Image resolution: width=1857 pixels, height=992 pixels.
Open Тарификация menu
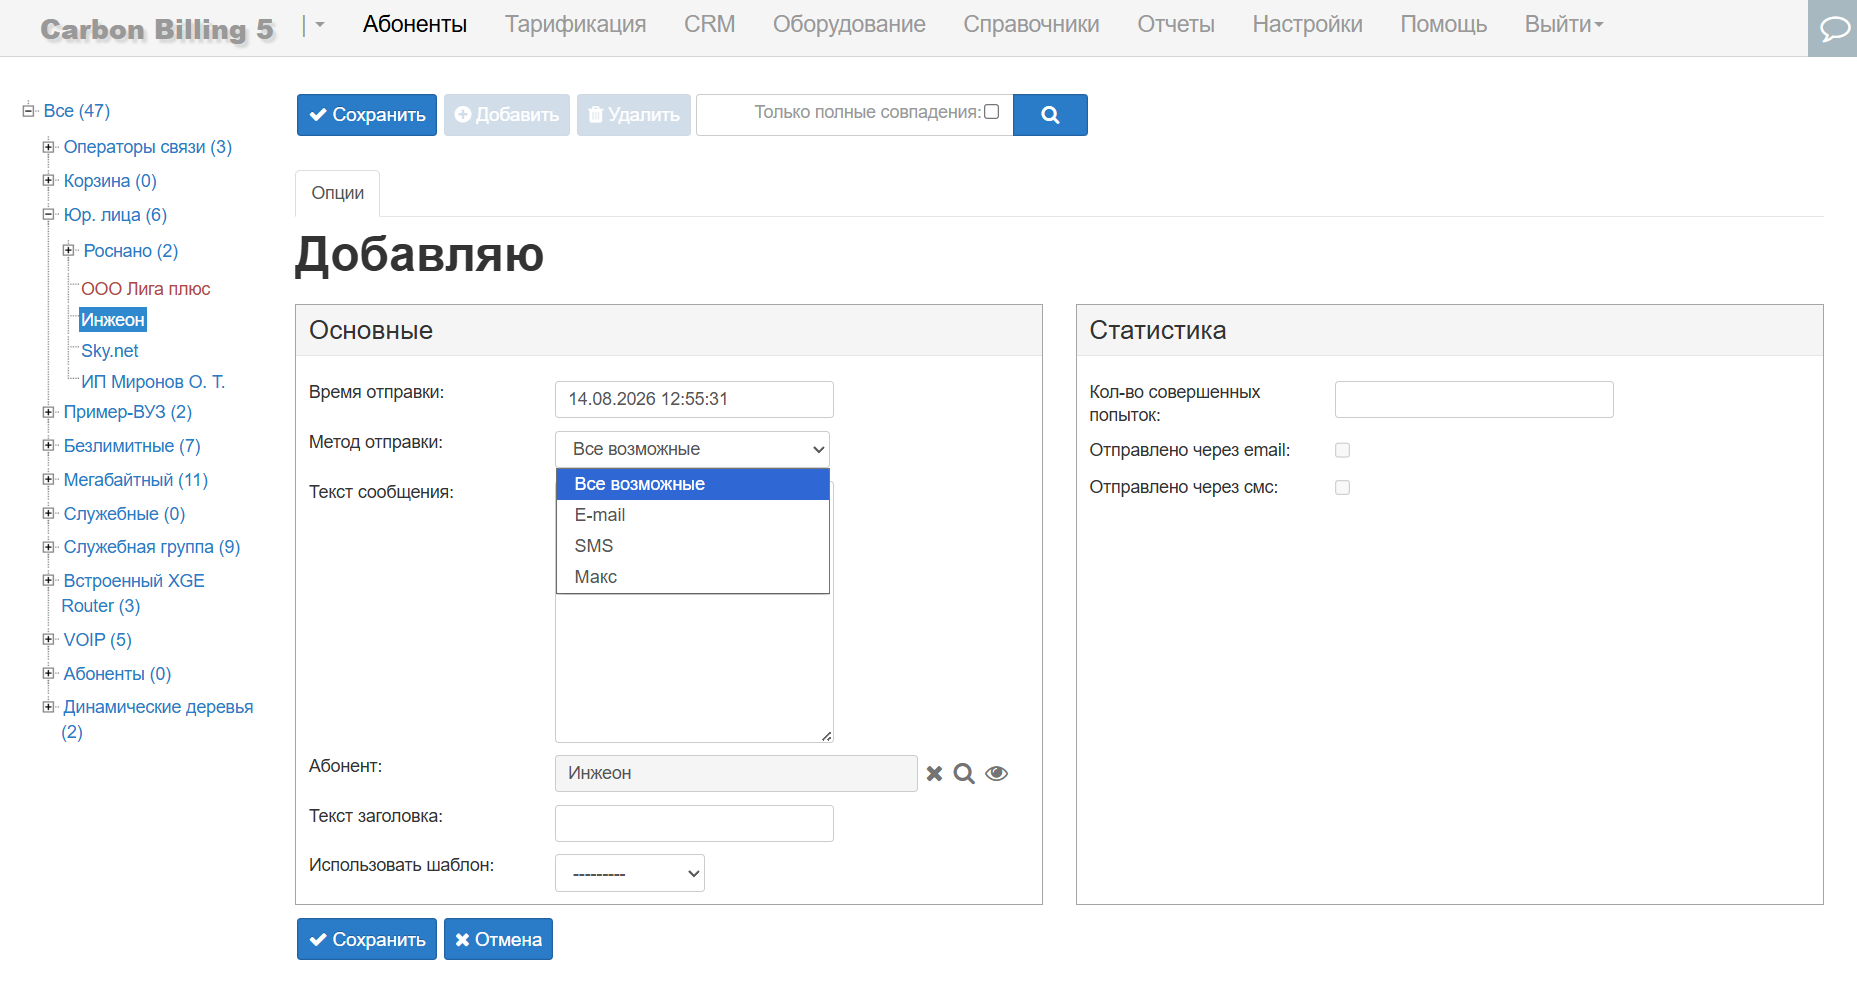click(575, 24)
